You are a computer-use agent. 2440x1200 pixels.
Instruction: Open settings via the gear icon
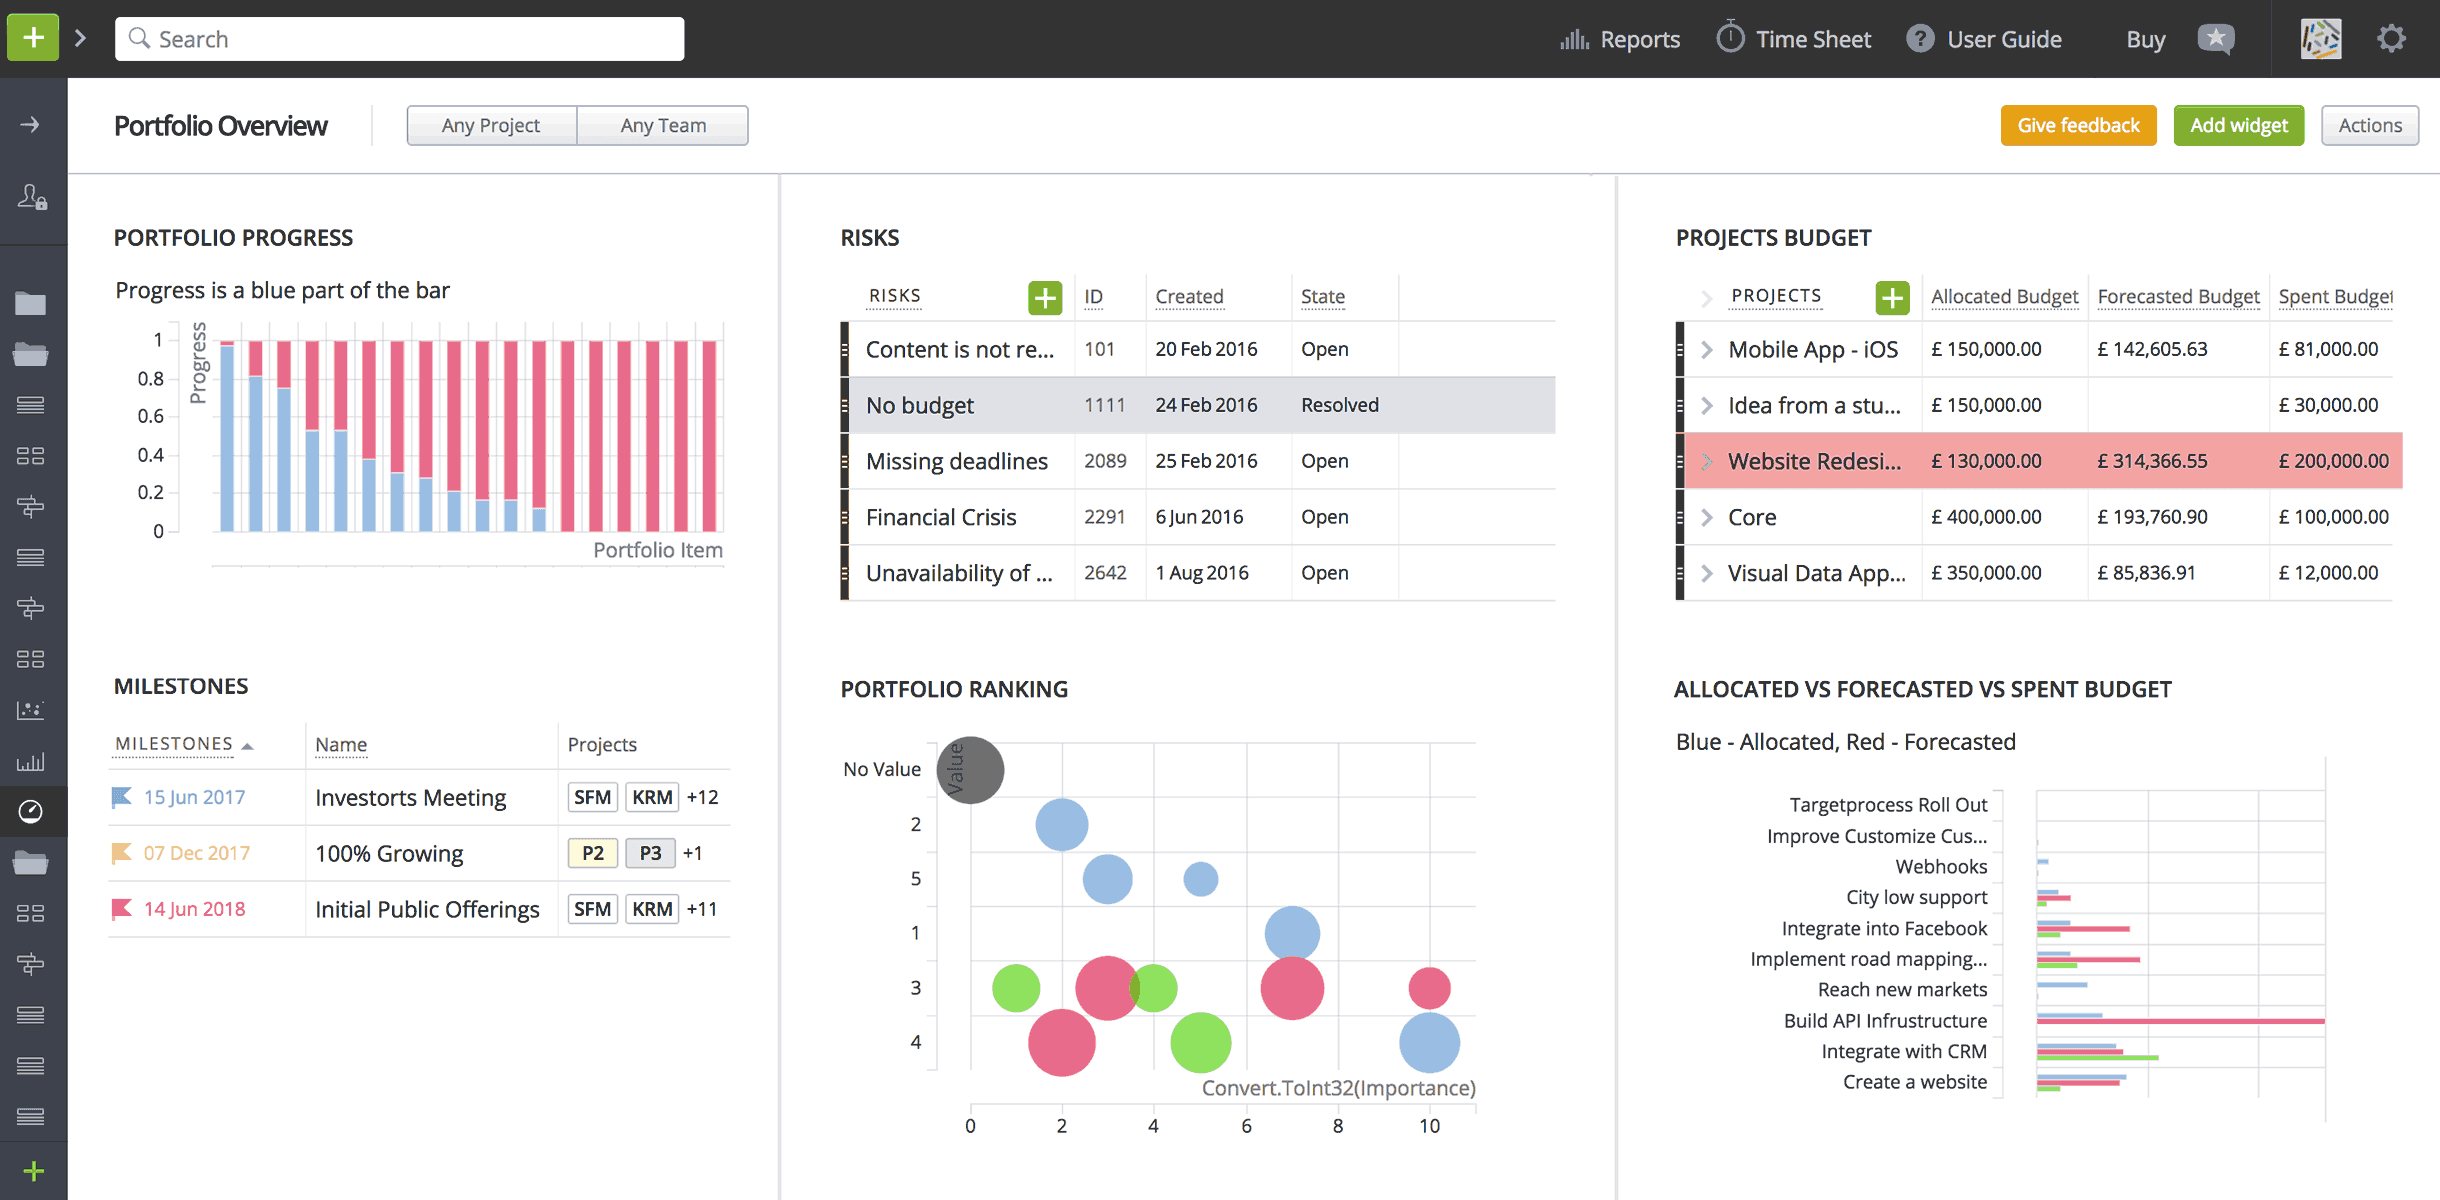pyautogui.click(x=2392, y=38)
